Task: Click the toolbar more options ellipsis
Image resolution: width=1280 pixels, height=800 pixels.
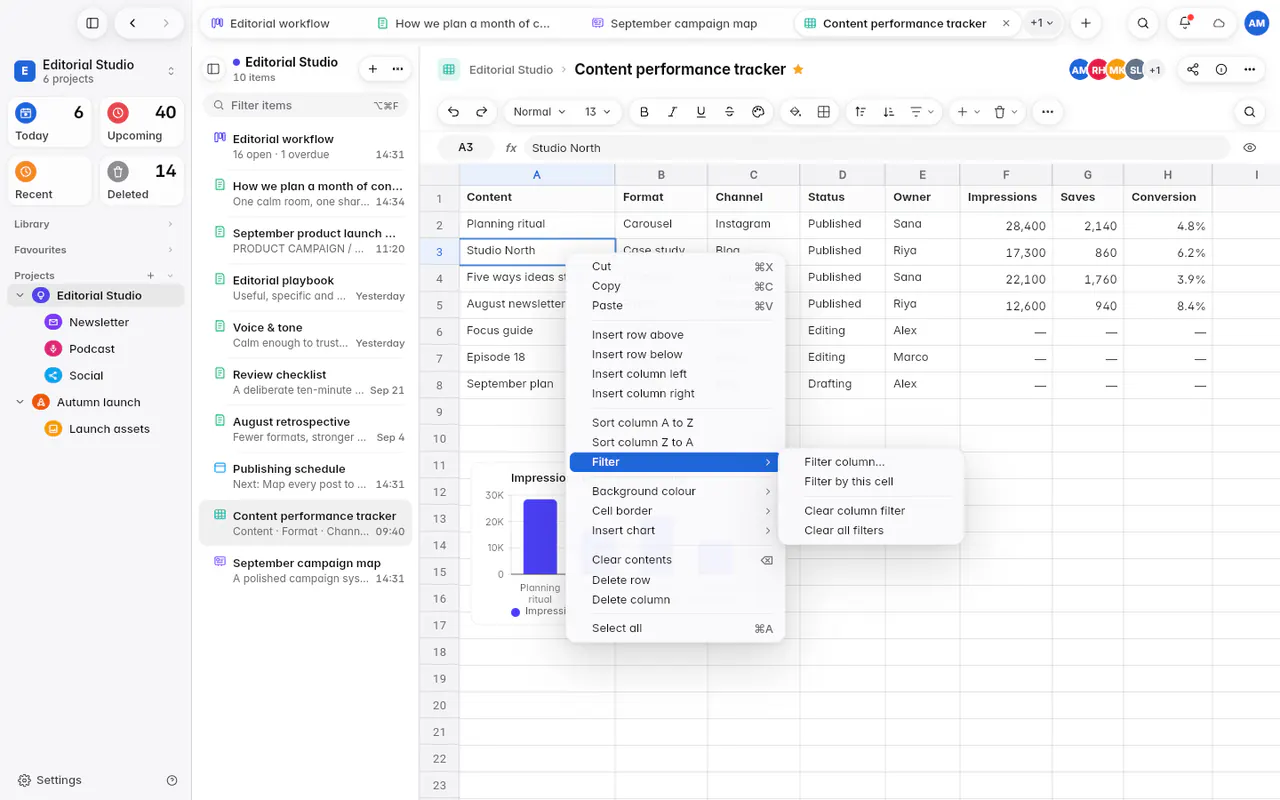Action: tap(1047, 112)
